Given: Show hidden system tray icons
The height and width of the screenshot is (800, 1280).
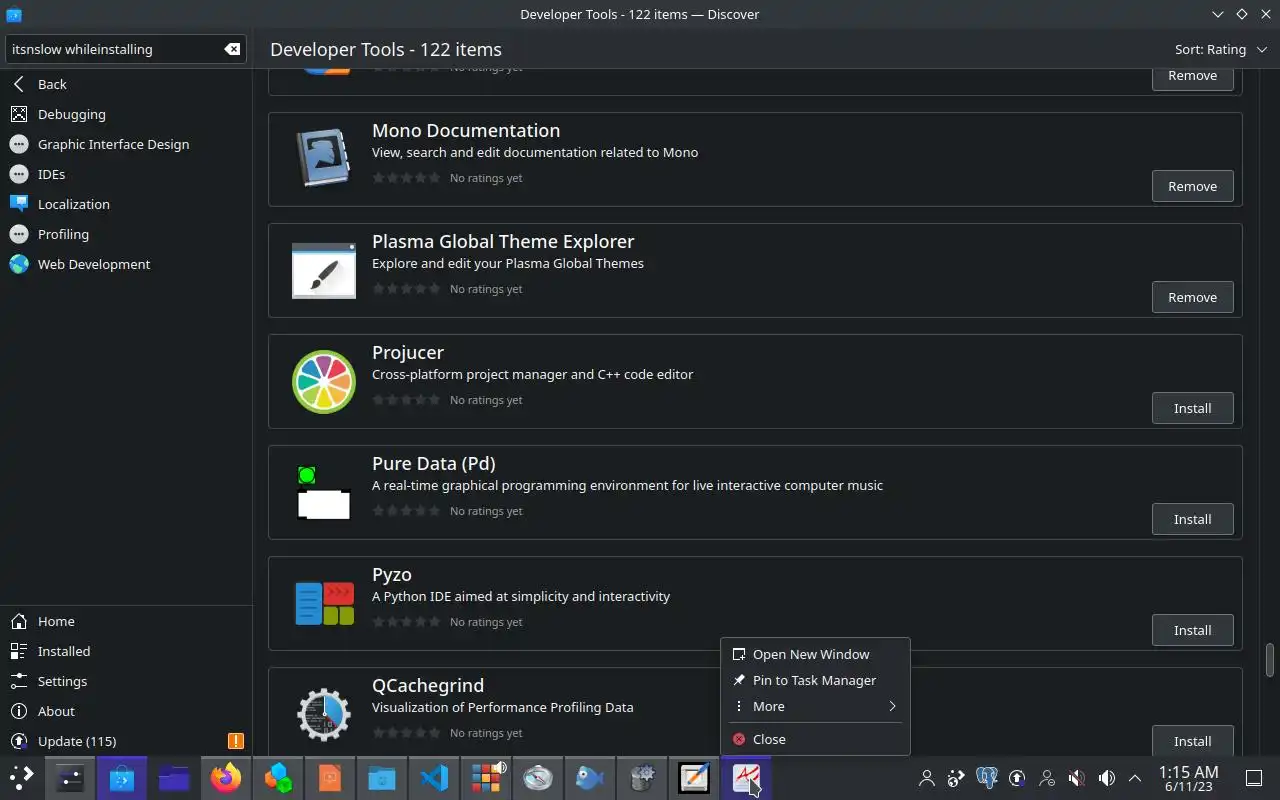Looking at the screenshot, I should 1135,778.
